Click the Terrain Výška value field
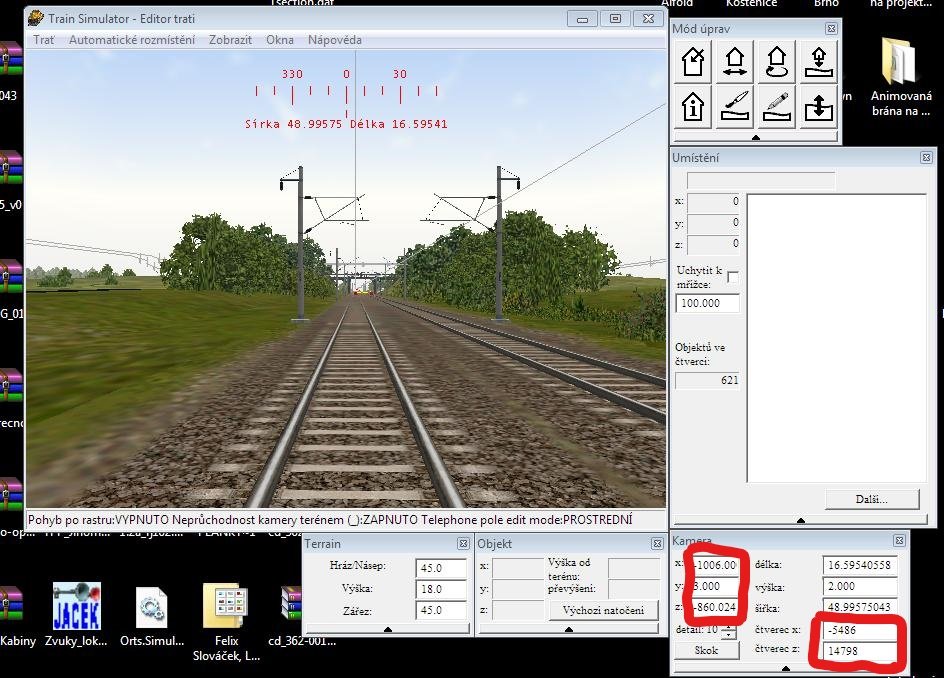This screenshot has height=678, width=944. pos(440,589)
